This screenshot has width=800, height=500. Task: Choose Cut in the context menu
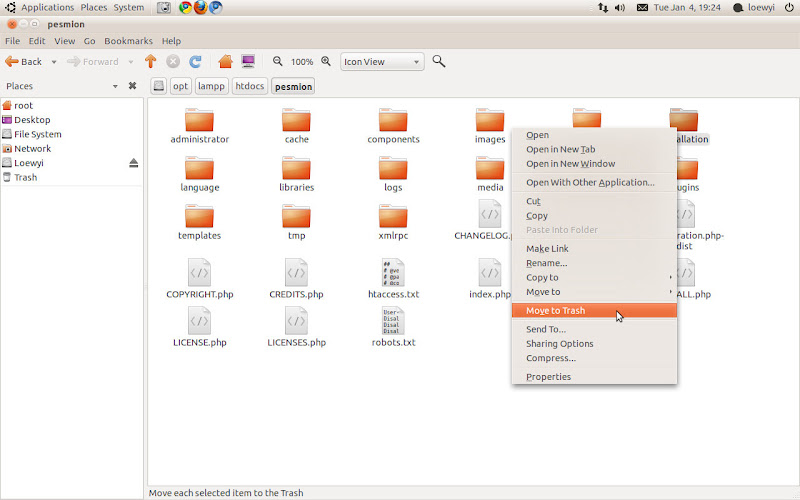tap(594, 201)
